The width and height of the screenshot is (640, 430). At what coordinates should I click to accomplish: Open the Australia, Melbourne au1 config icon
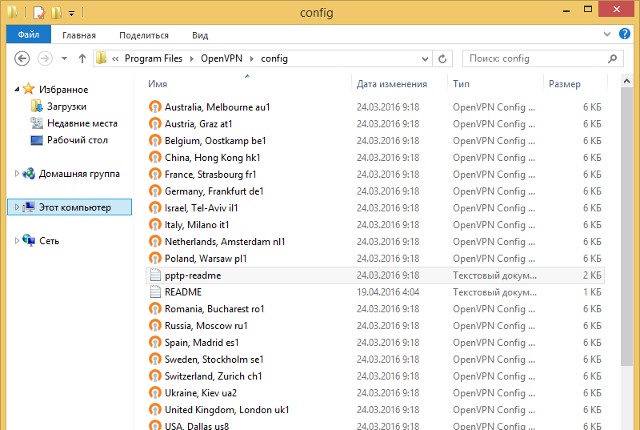[x=155, y=107]
